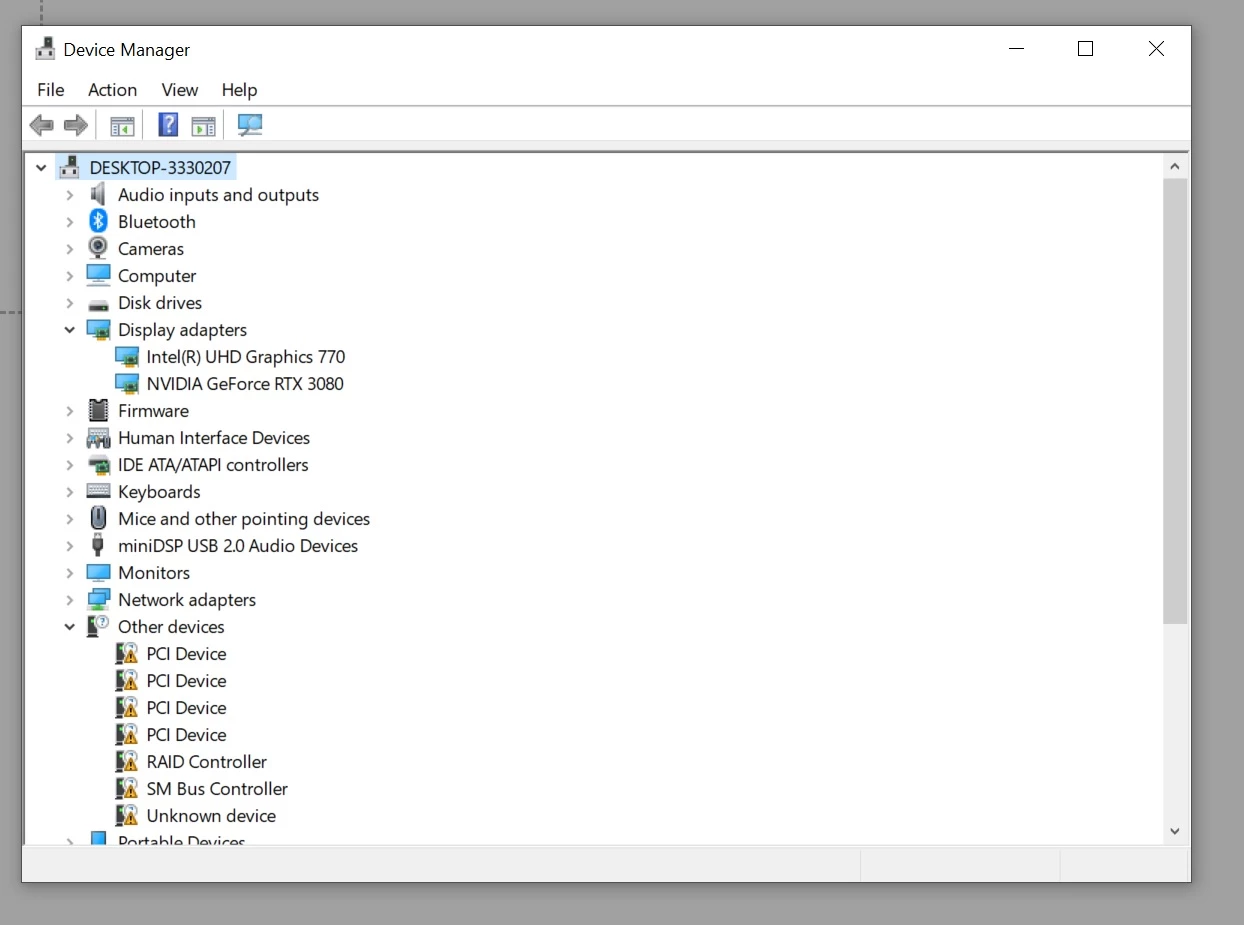
Task: Select the miniDSP USB 2.0 Audio Devices label
Action: tap(238, 545)
